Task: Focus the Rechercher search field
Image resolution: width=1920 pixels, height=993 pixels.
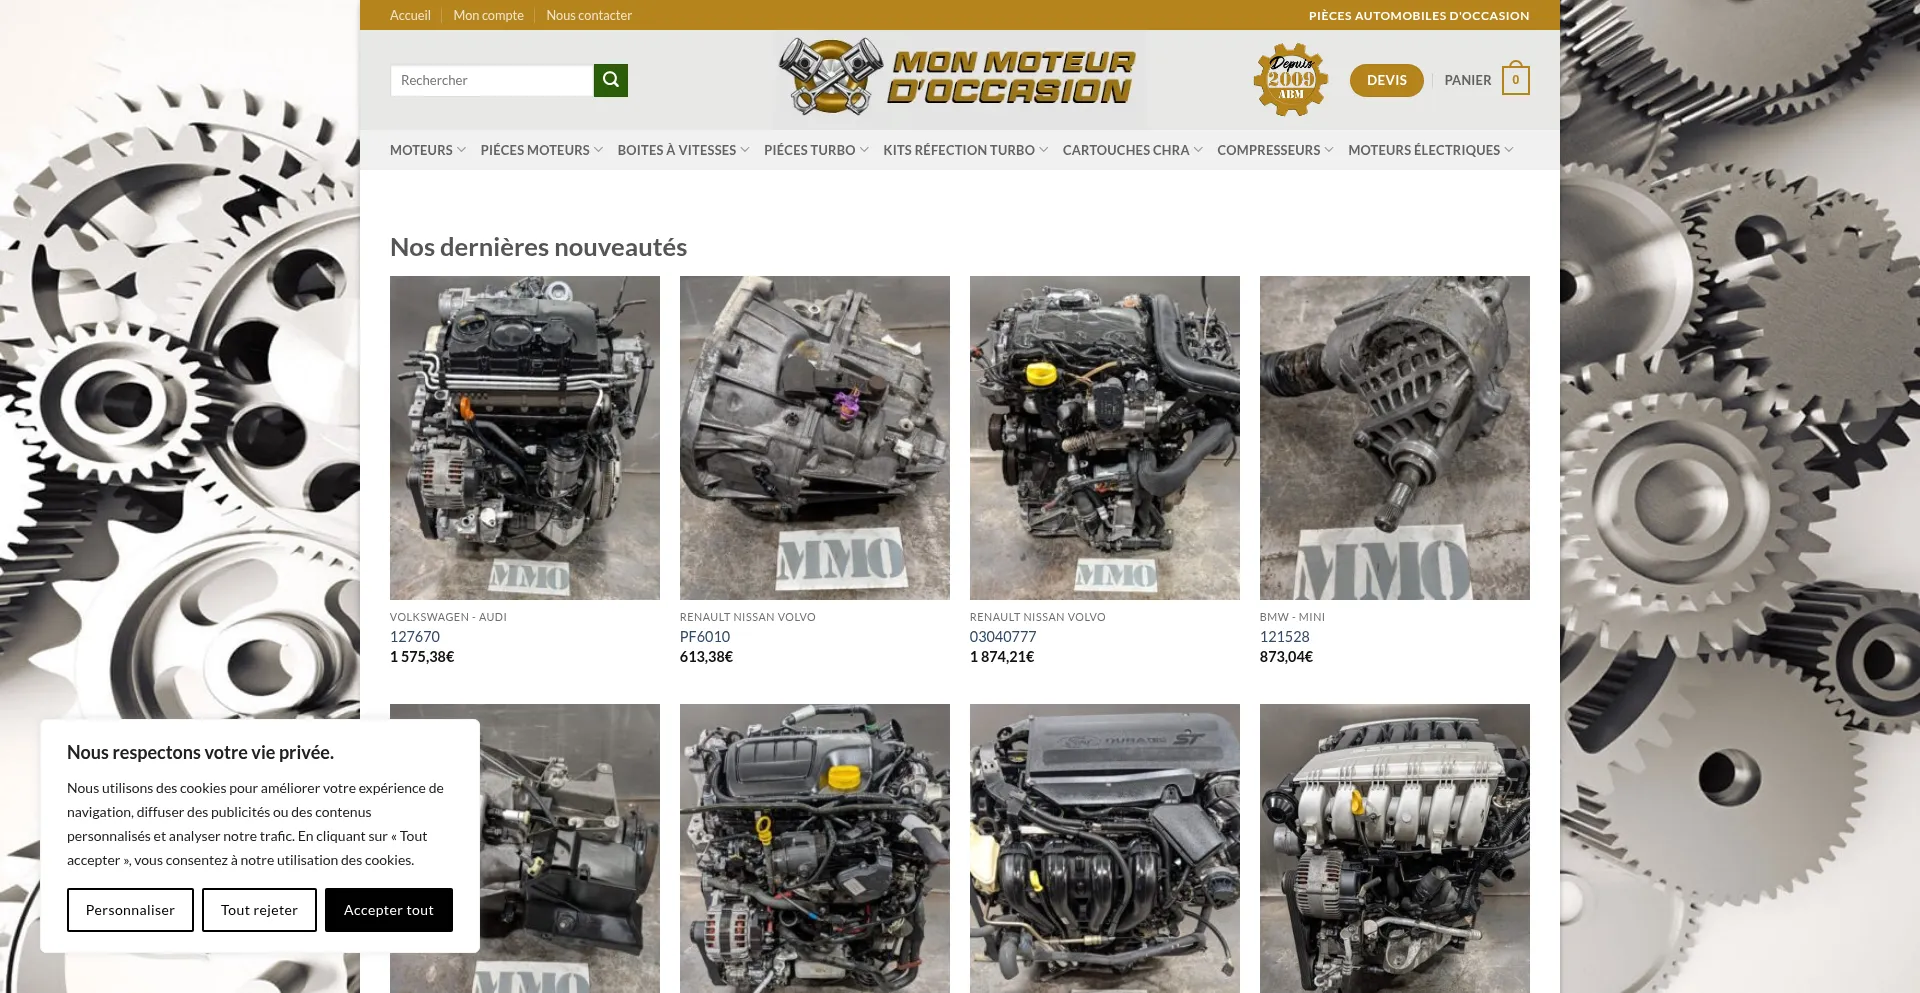Action: tap(491, 80)
